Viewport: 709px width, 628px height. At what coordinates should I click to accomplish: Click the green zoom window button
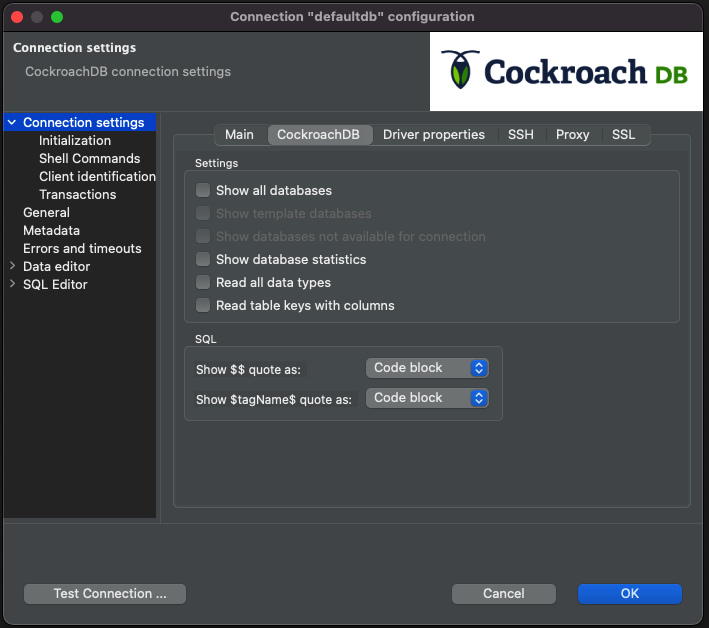click(57, 17)
